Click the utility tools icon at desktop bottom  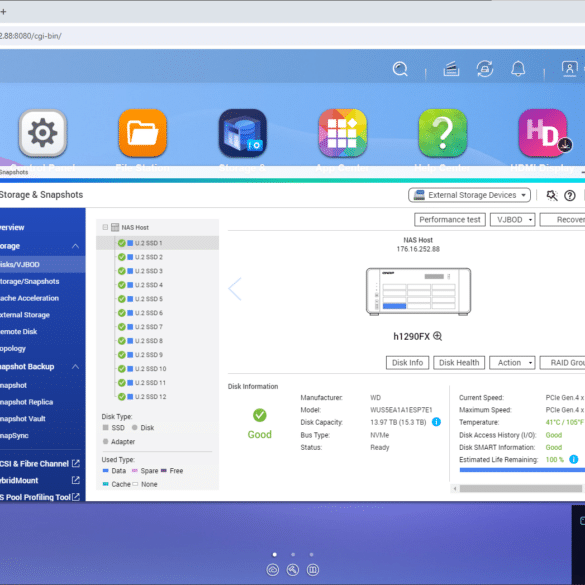pyautogui.click(x=292, y=570)
